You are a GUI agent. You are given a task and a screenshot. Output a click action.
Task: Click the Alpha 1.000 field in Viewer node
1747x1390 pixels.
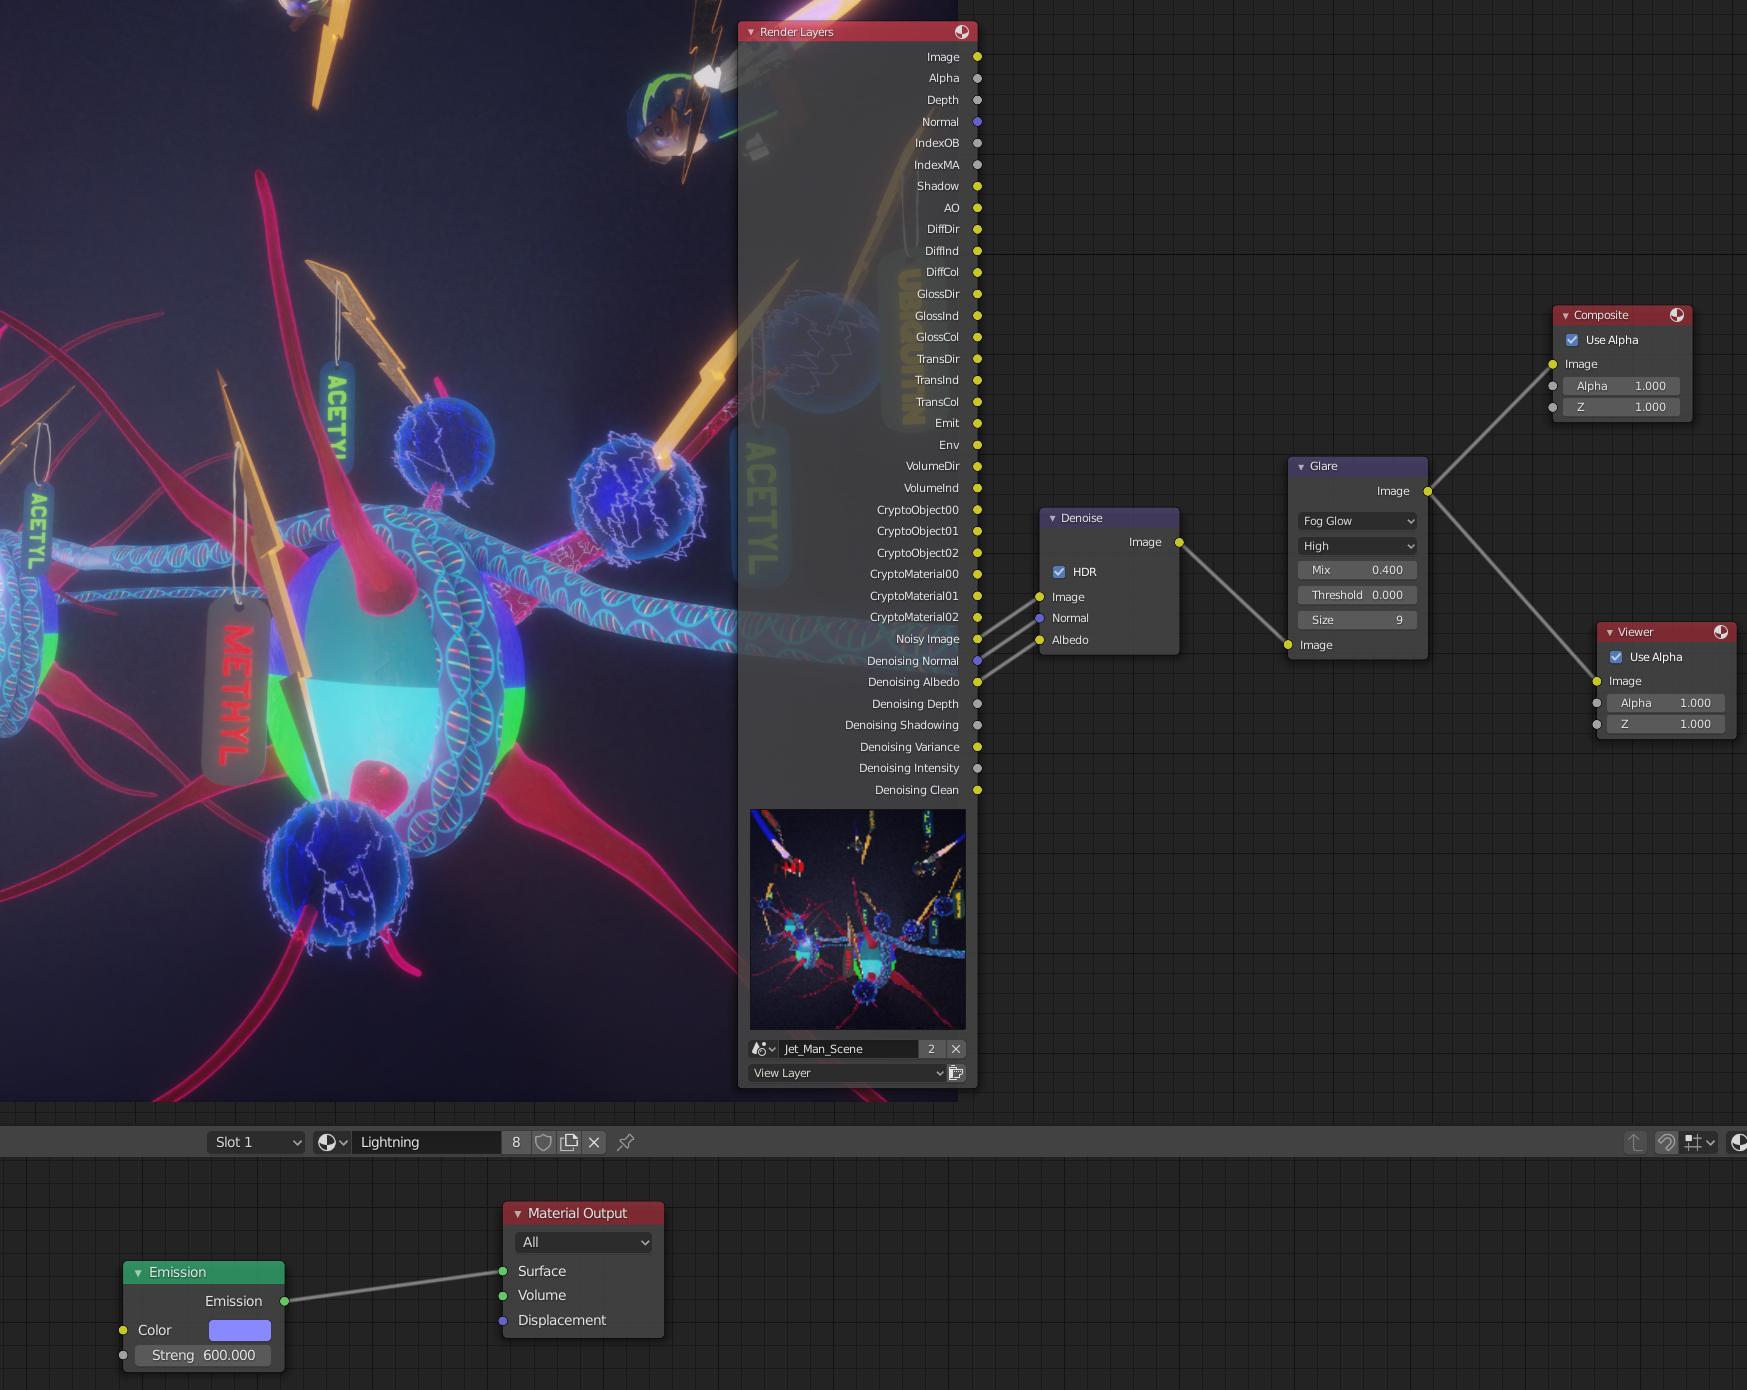[1665, 703]
